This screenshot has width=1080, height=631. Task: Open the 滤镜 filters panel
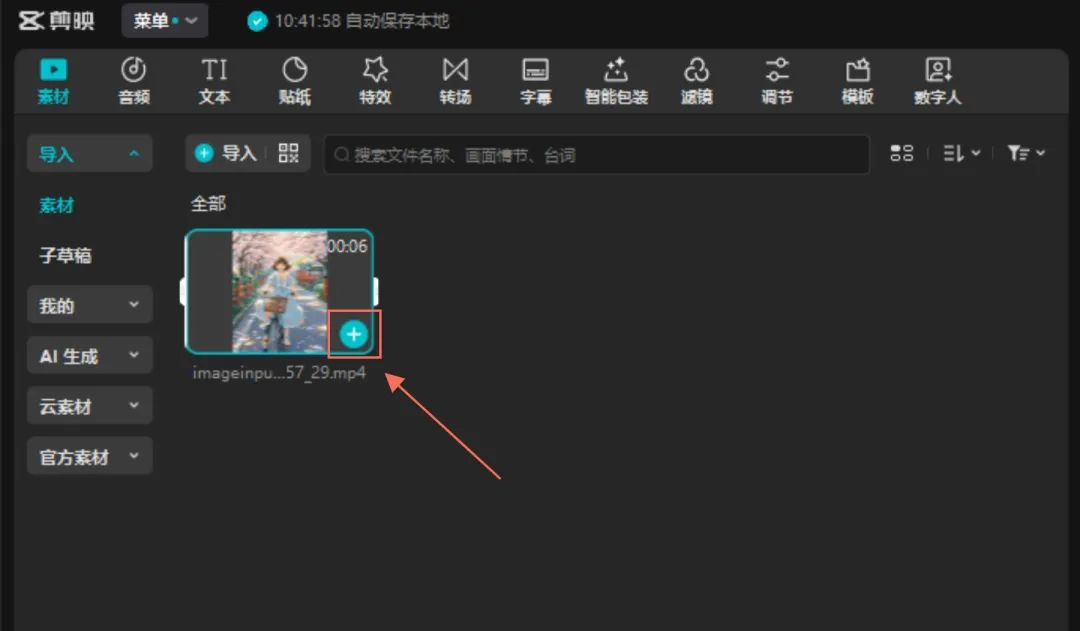pos(696,81)
